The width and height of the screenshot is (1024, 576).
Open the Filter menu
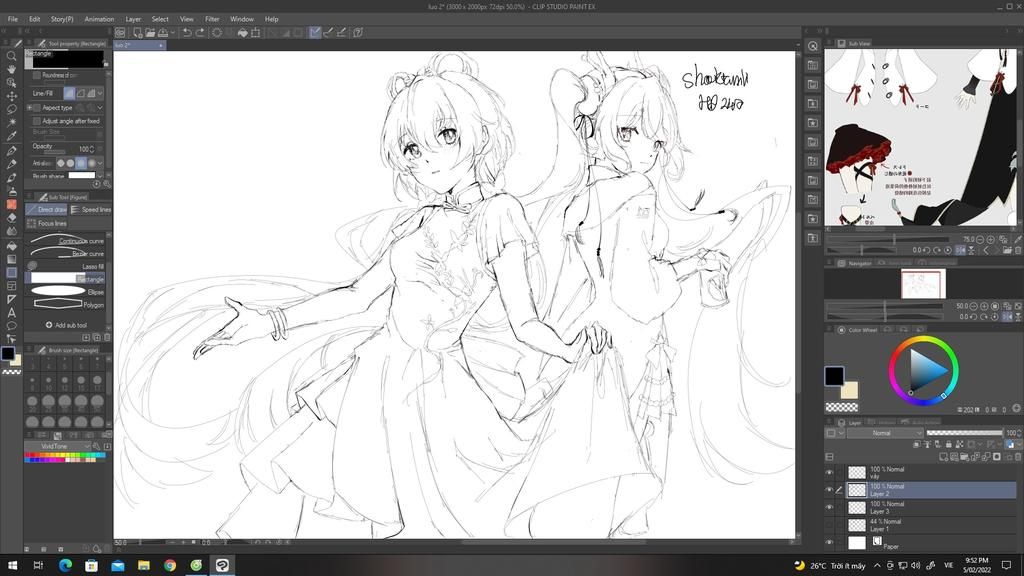tap(212, 19)
